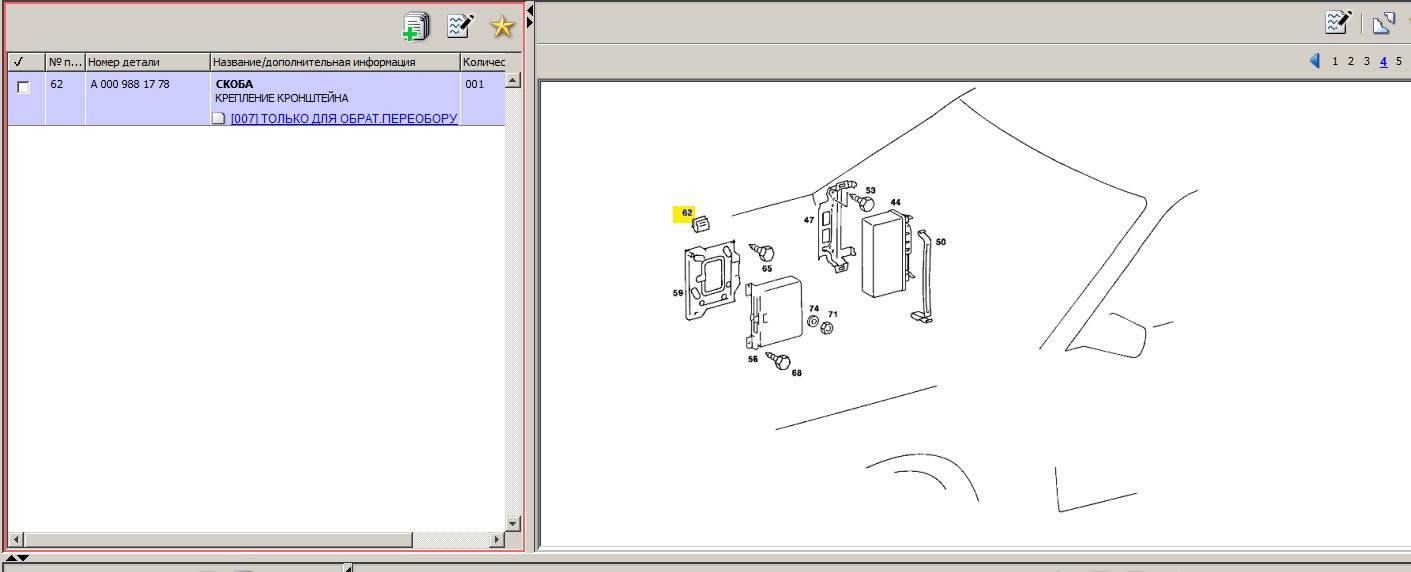Click the gold star favorites icon
The height and width of the screenshot is (572, 1411).
[502, 27]
